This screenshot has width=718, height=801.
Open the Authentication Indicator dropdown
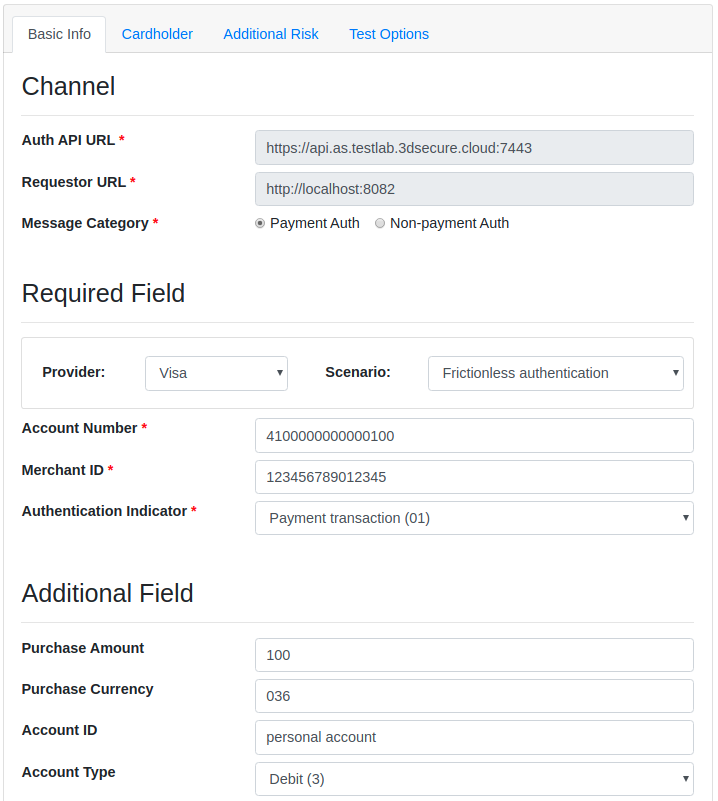tap(474, 518)
